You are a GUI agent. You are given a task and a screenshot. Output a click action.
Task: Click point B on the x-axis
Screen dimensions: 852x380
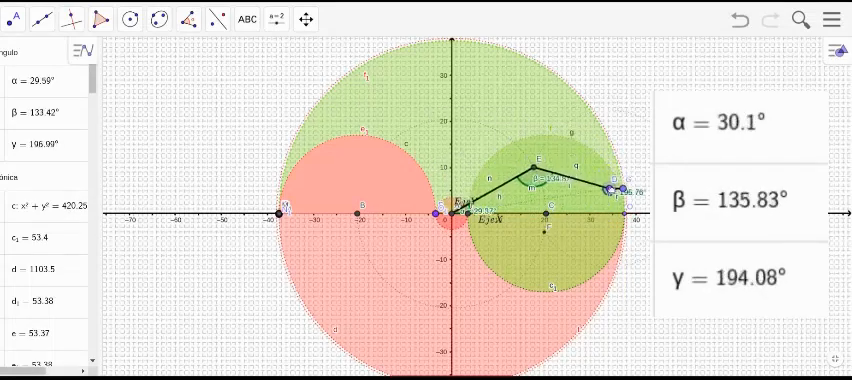pyautogui.click(x=357, y=214)
